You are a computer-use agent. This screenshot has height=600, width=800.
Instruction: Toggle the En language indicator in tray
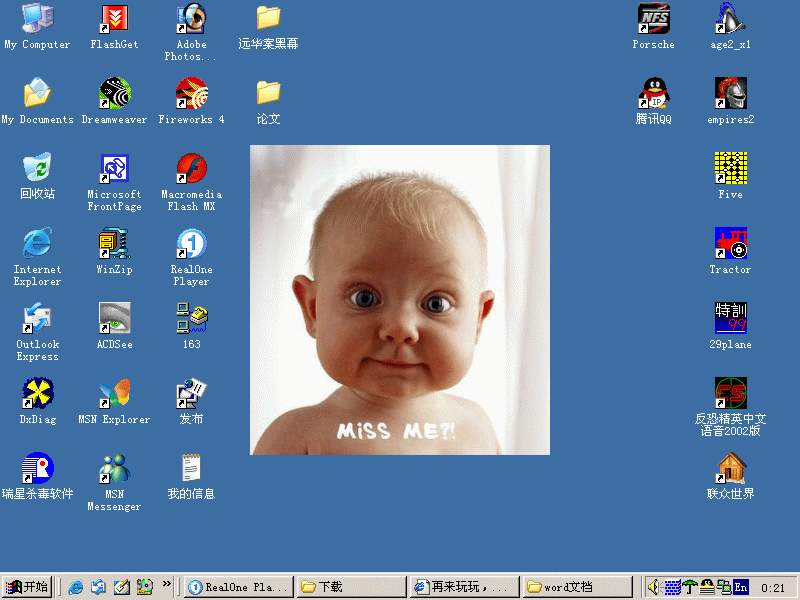point(740,587)
